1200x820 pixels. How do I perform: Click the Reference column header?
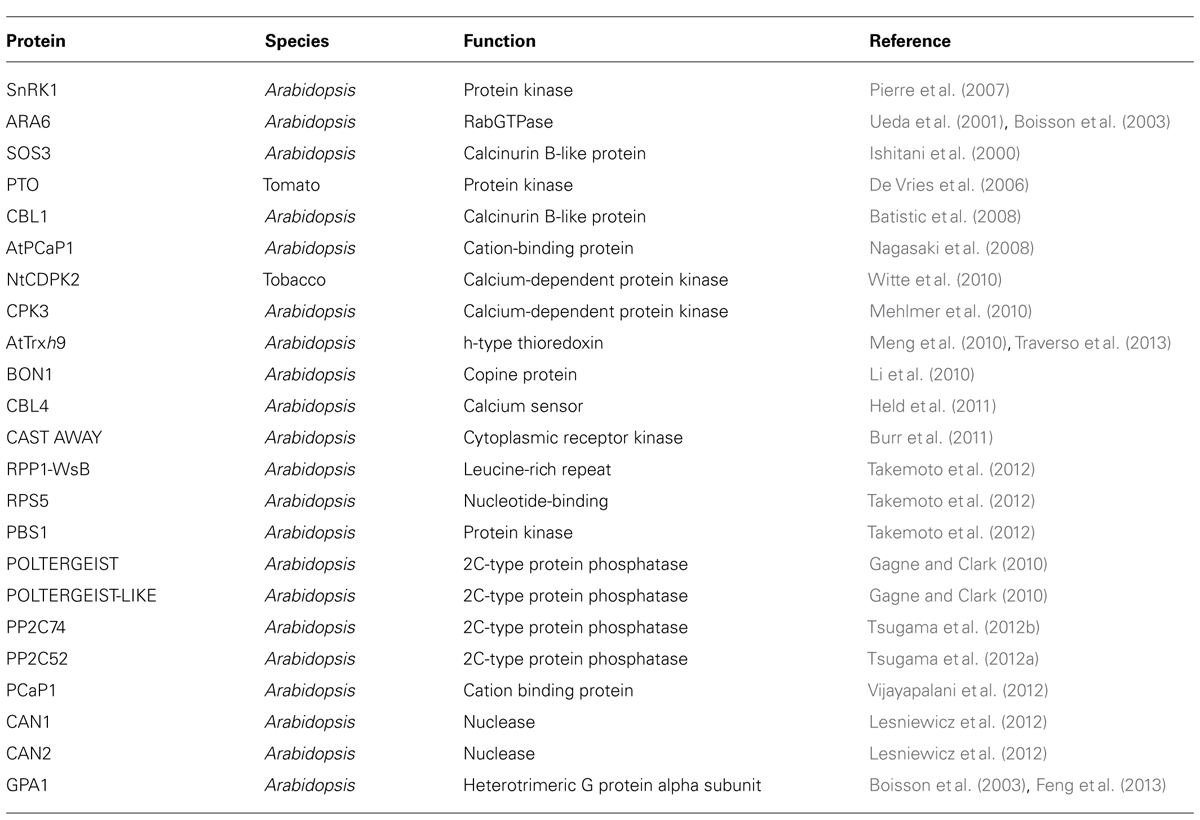pyautogui.click(x=910, y=42)
